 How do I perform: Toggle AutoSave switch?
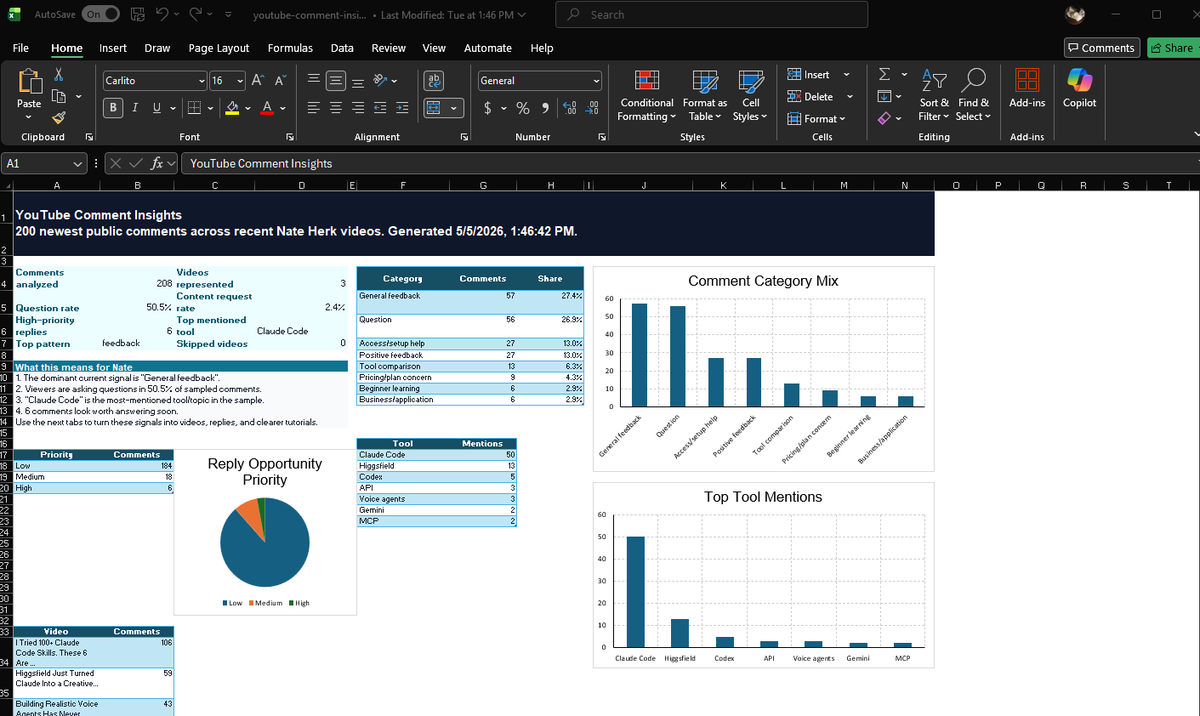pos(101,14)
